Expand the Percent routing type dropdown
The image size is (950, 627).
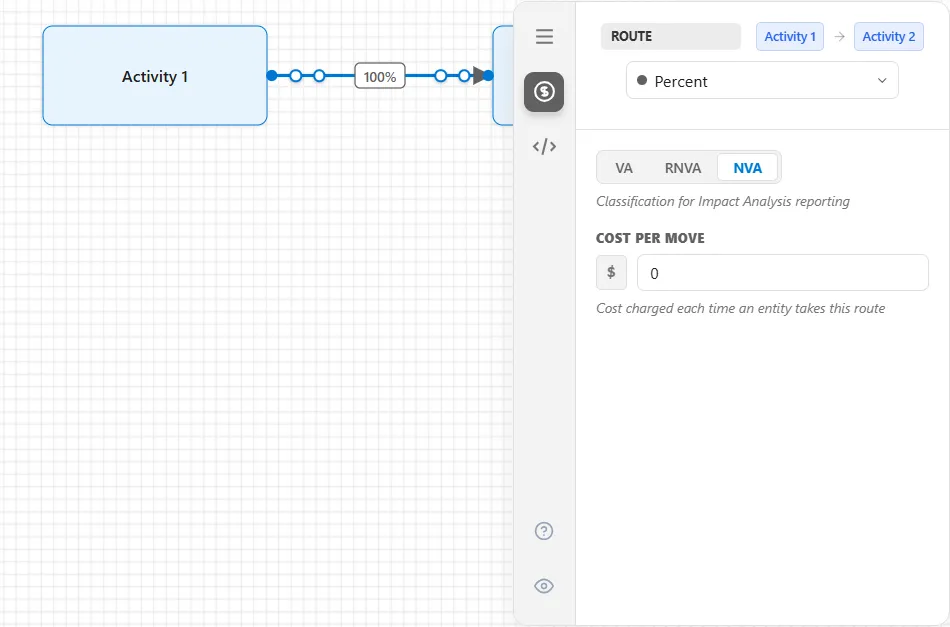[762, 81]
